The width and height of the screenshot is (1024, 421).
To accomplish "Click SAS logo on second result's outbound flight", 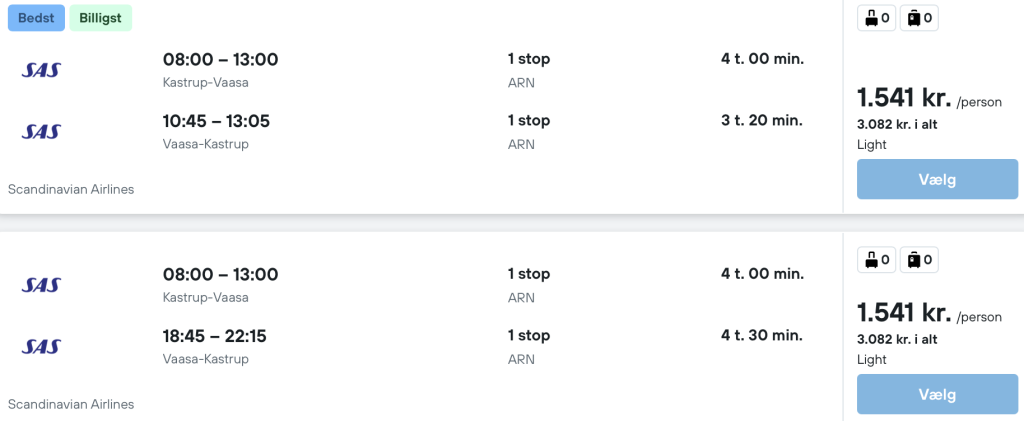I will (x=41, y=285).
